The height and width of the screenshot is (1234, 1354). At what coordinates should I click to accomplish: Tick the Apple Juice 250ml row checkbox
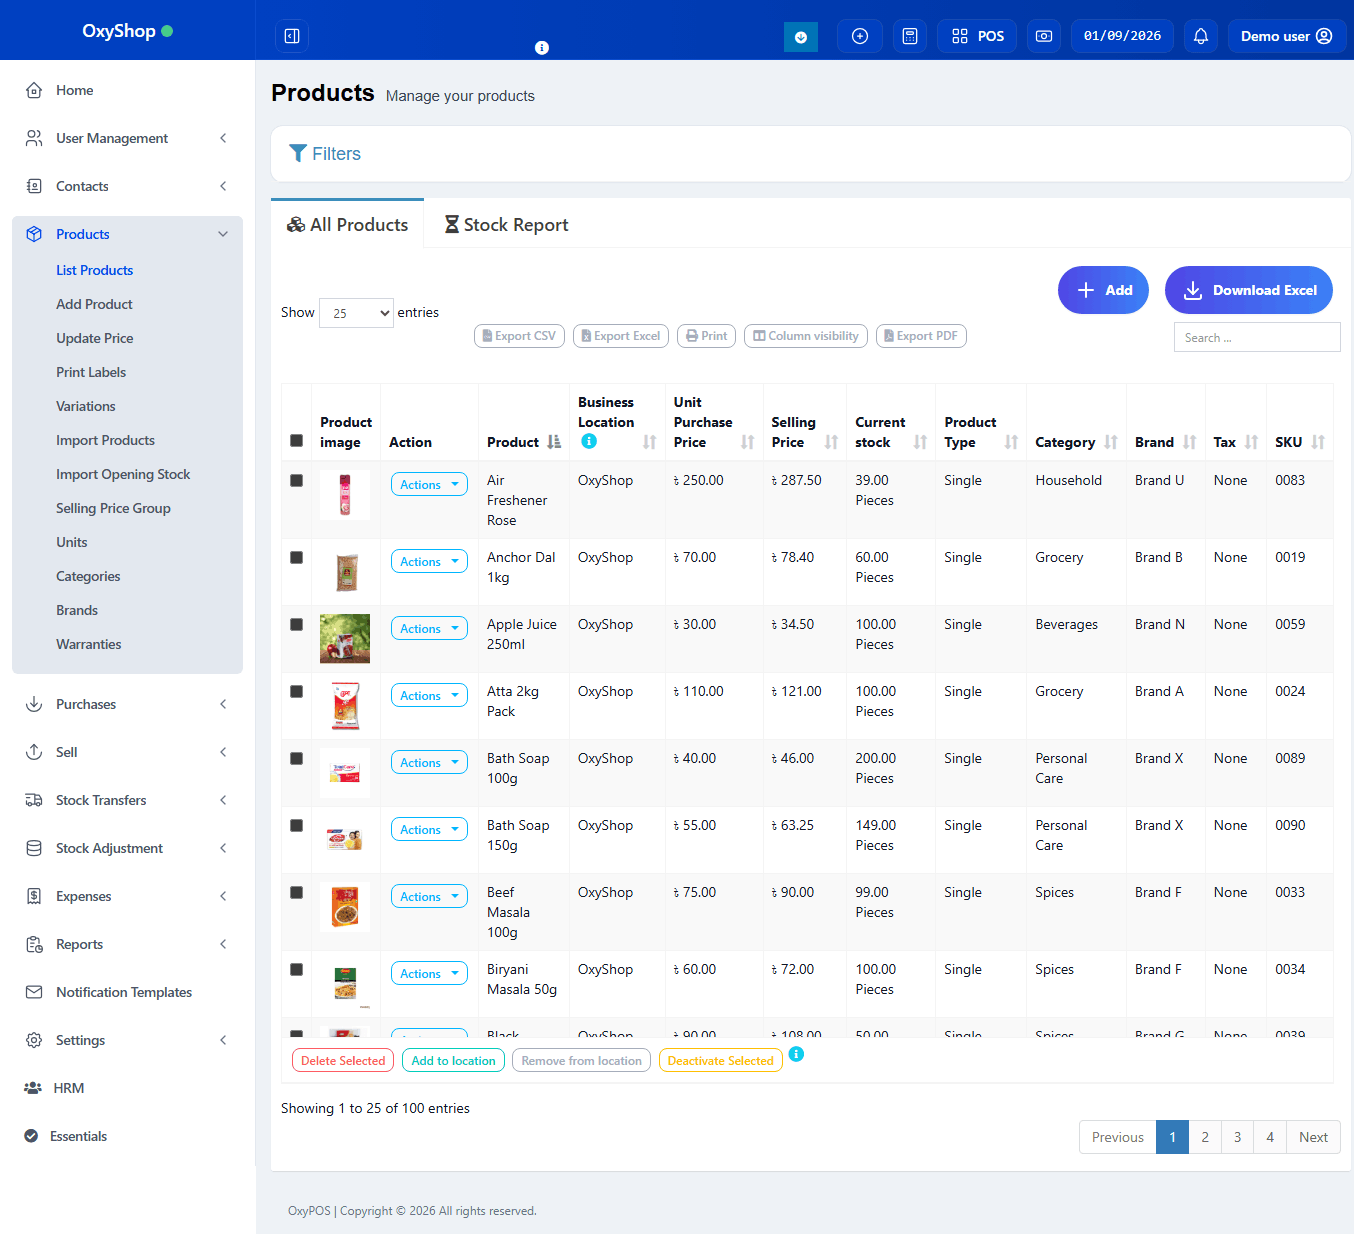[x=296, y=624]
